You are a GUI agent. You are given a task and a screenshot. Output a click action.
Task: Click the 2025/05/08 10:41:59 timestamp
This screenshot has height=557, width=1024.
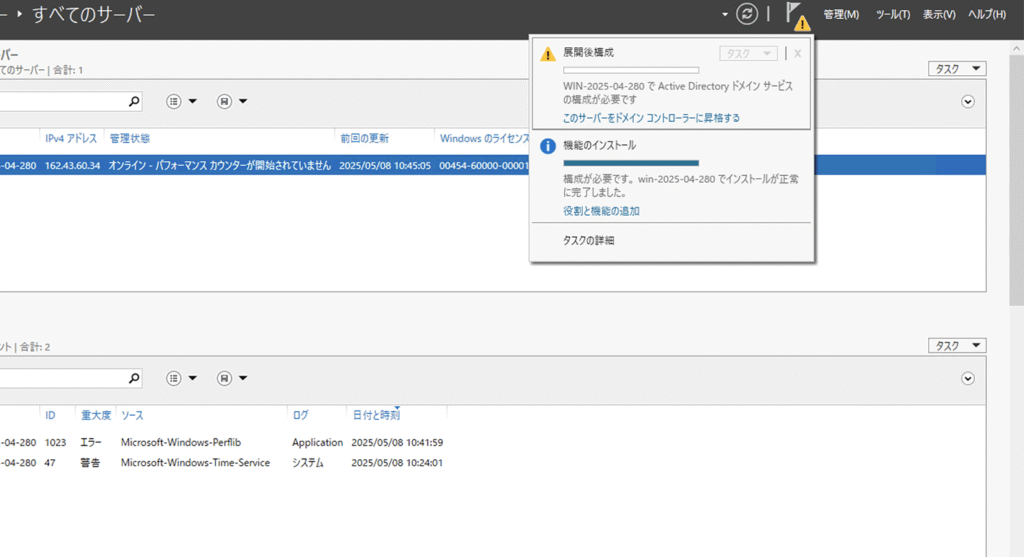pos(397,443)
